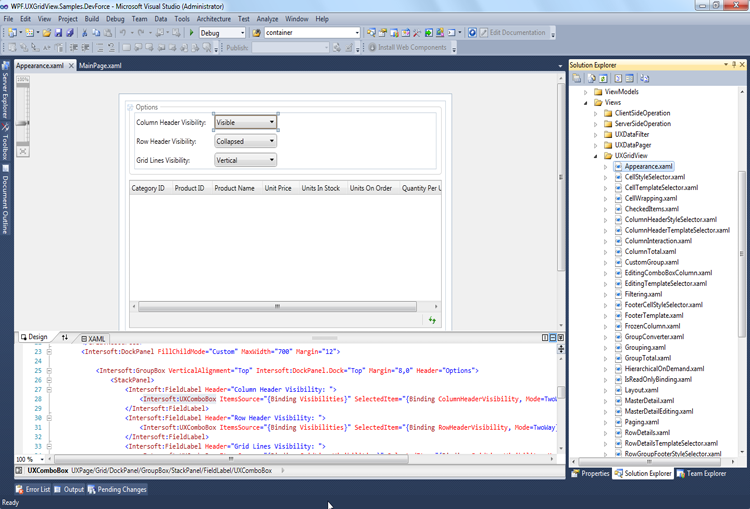Open the Pending Changes tab
Viewport: 750px width, 509px height.
117,489
